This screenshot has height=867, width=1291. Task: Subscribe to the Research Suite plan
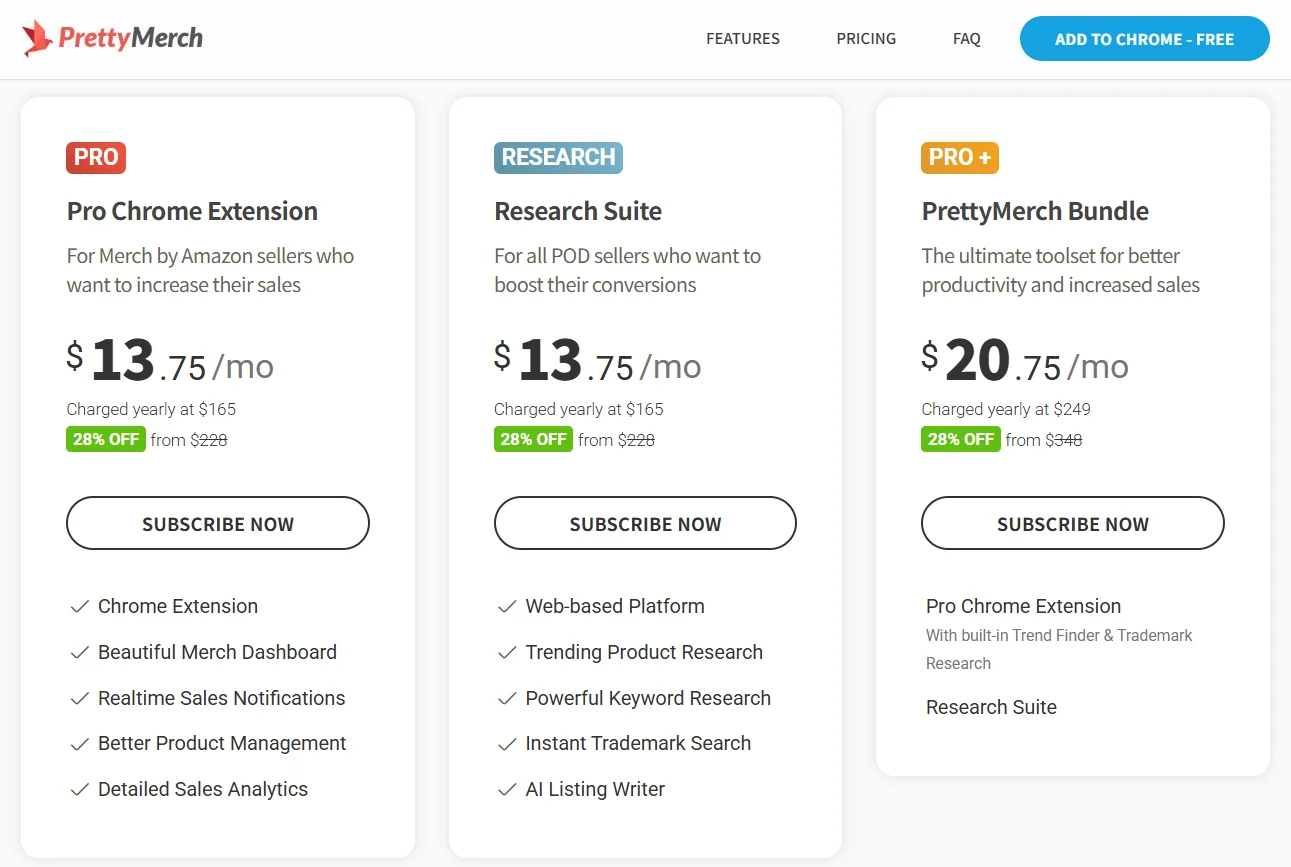(x=645, y=524)
